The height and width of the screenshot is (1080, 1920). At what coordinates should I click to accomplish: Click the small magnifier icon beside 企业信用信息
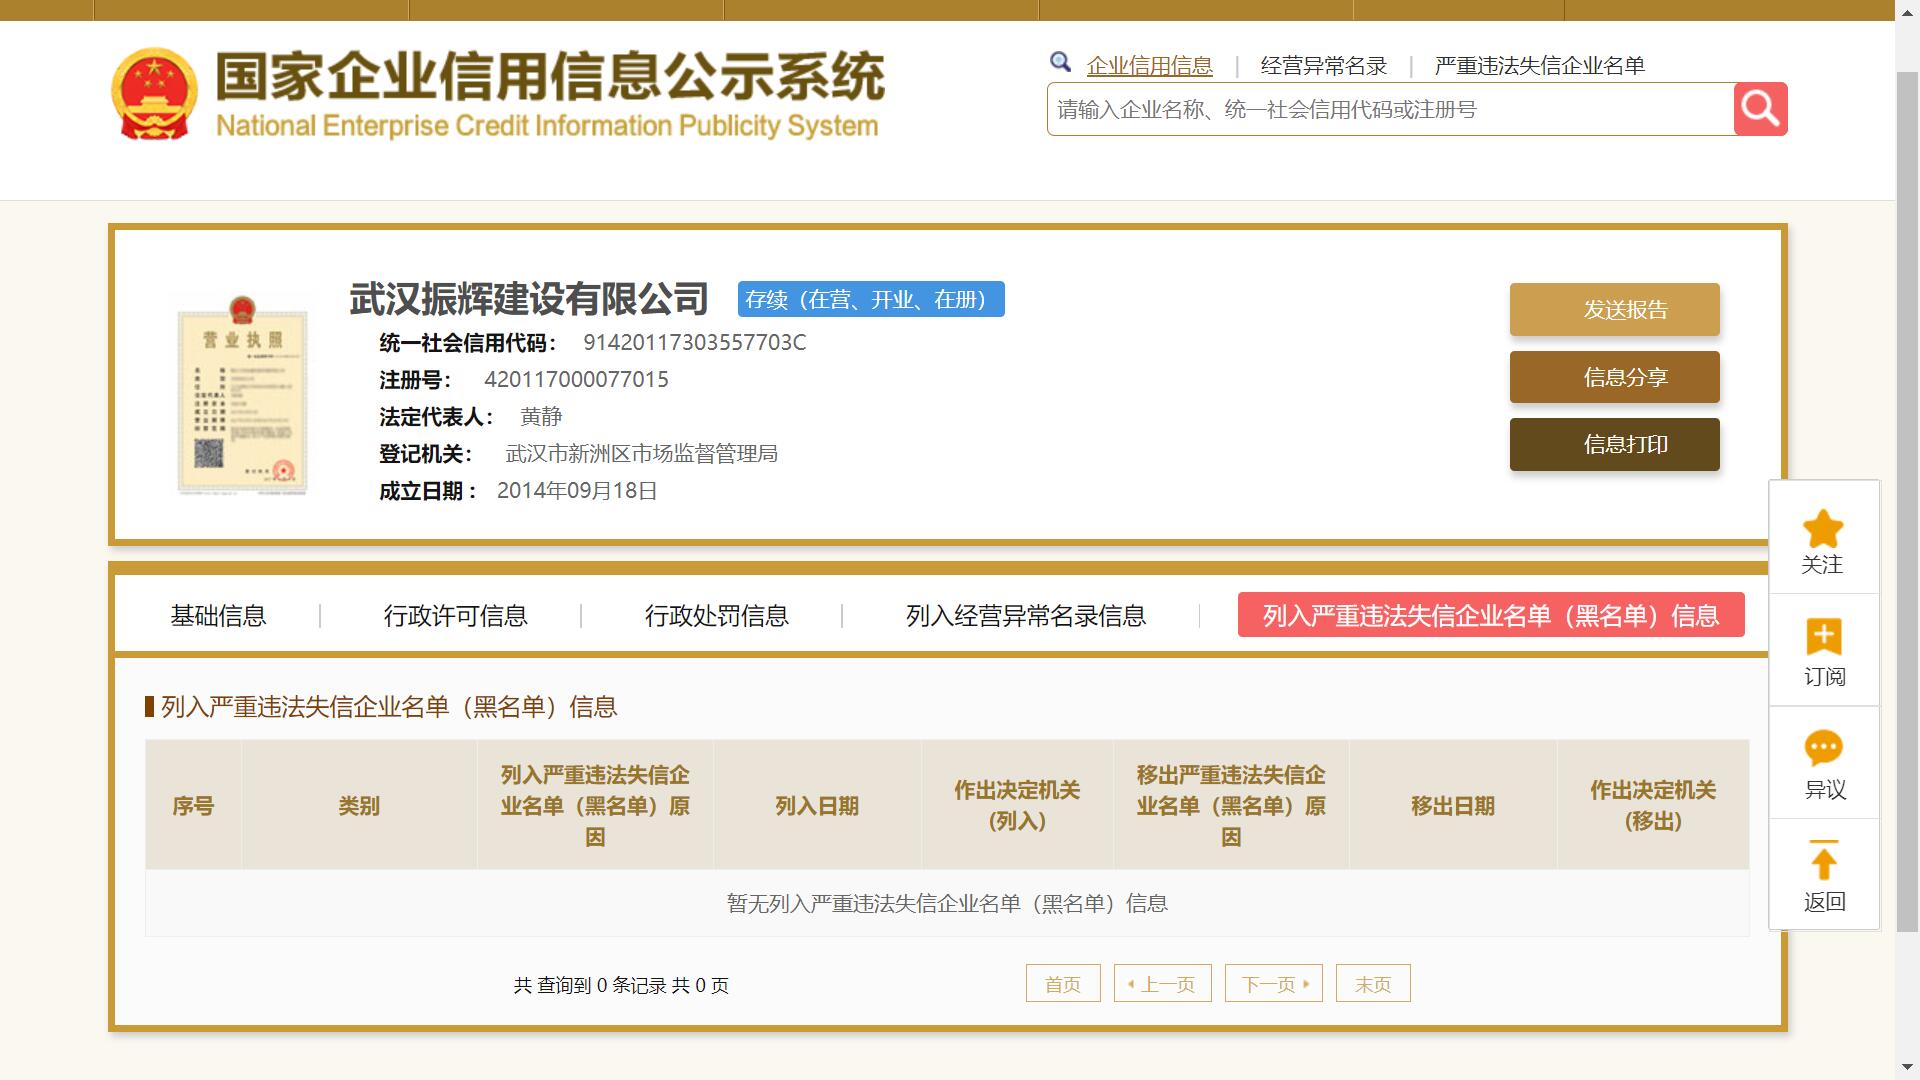point(1060,63)
